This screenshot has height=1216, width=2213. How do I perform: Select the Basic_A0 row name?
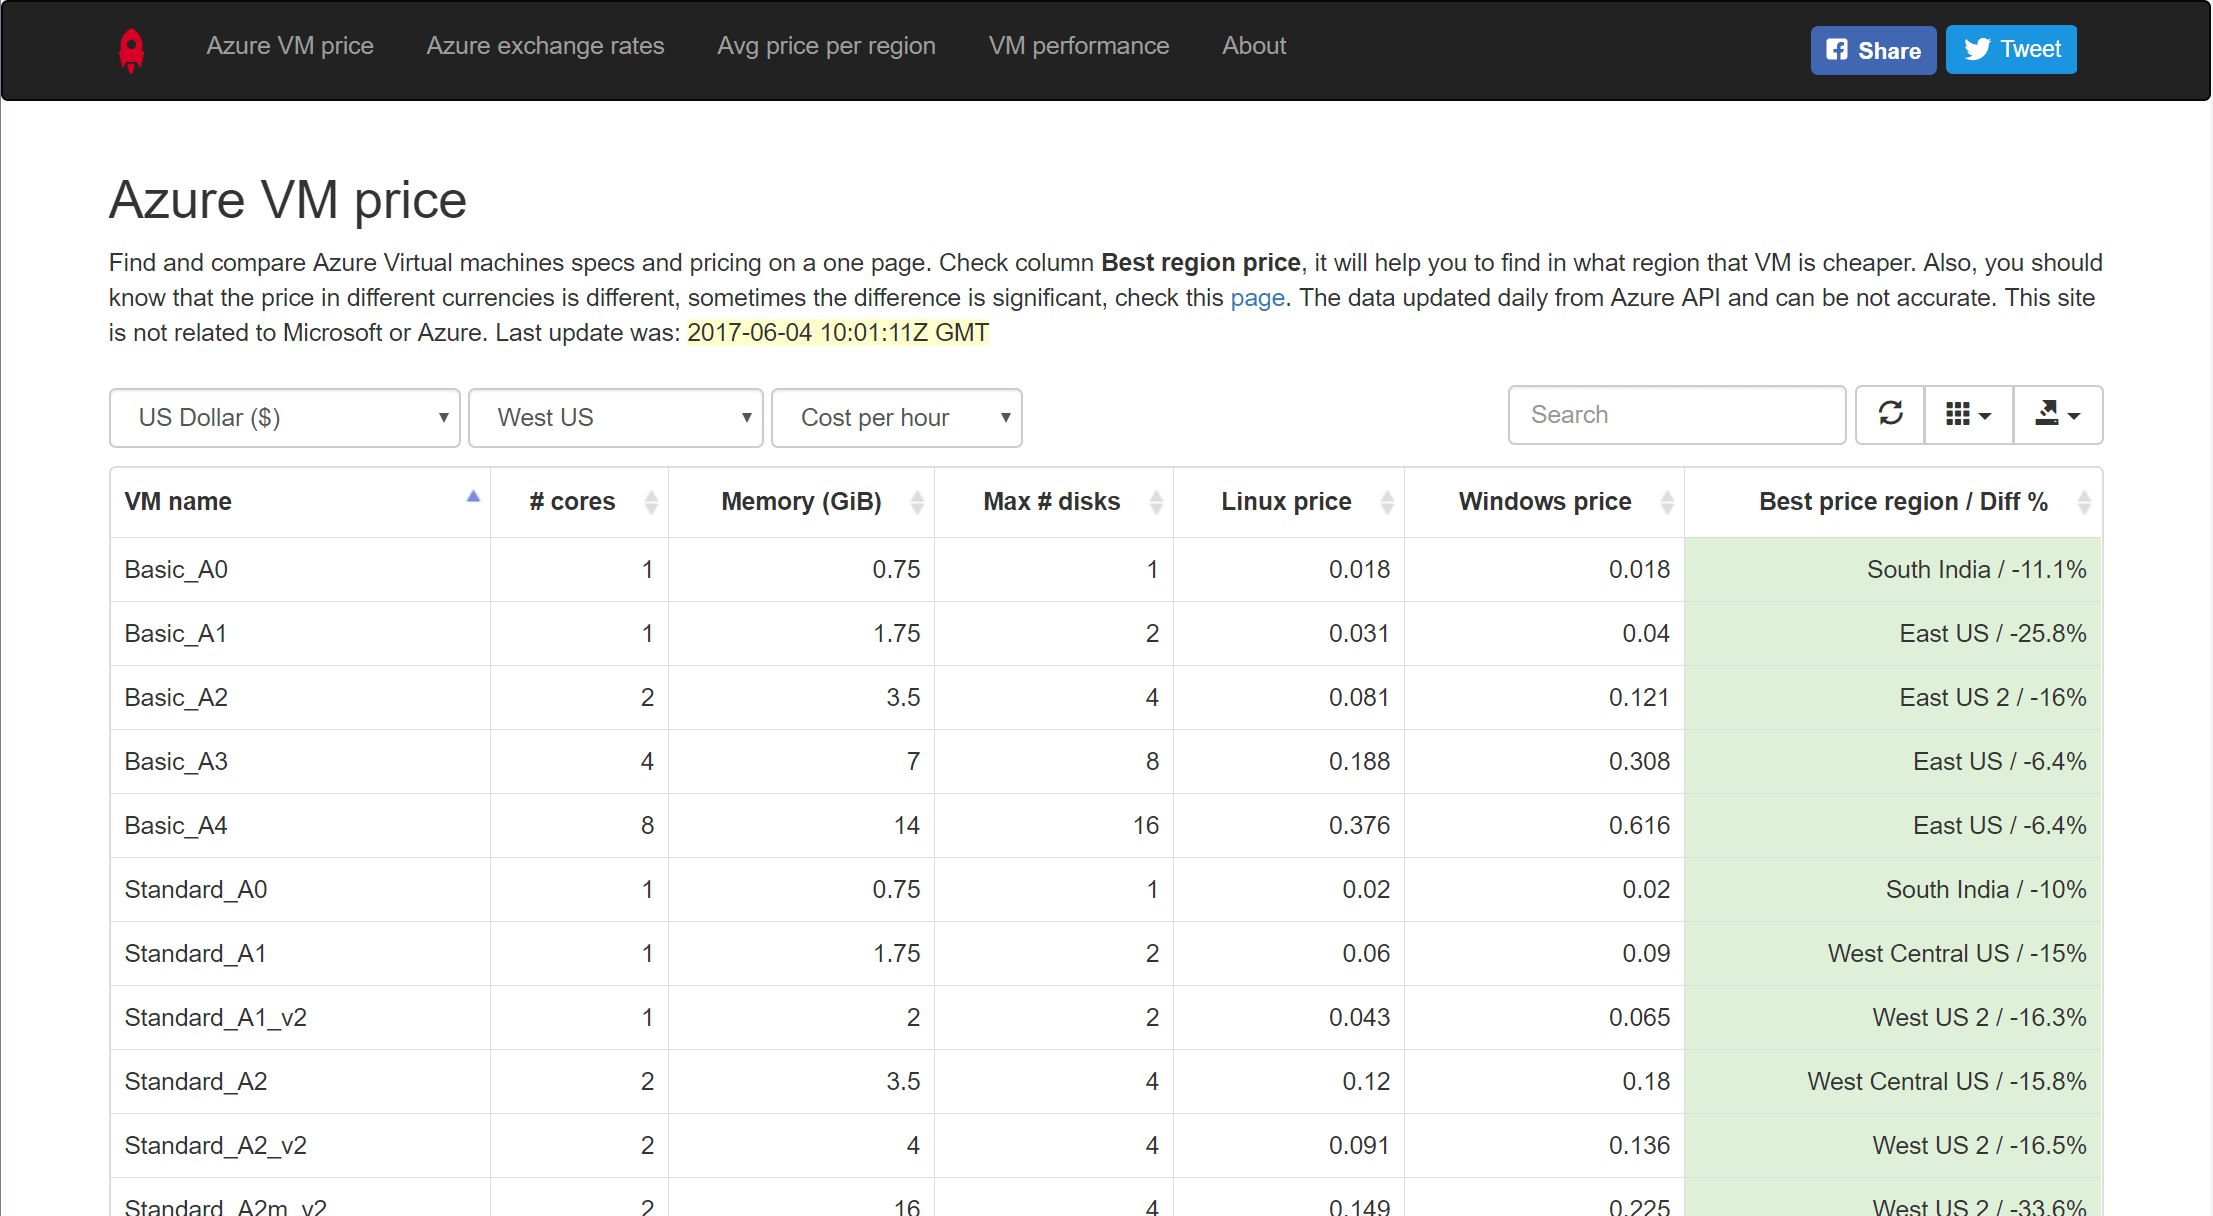(176, 570)
